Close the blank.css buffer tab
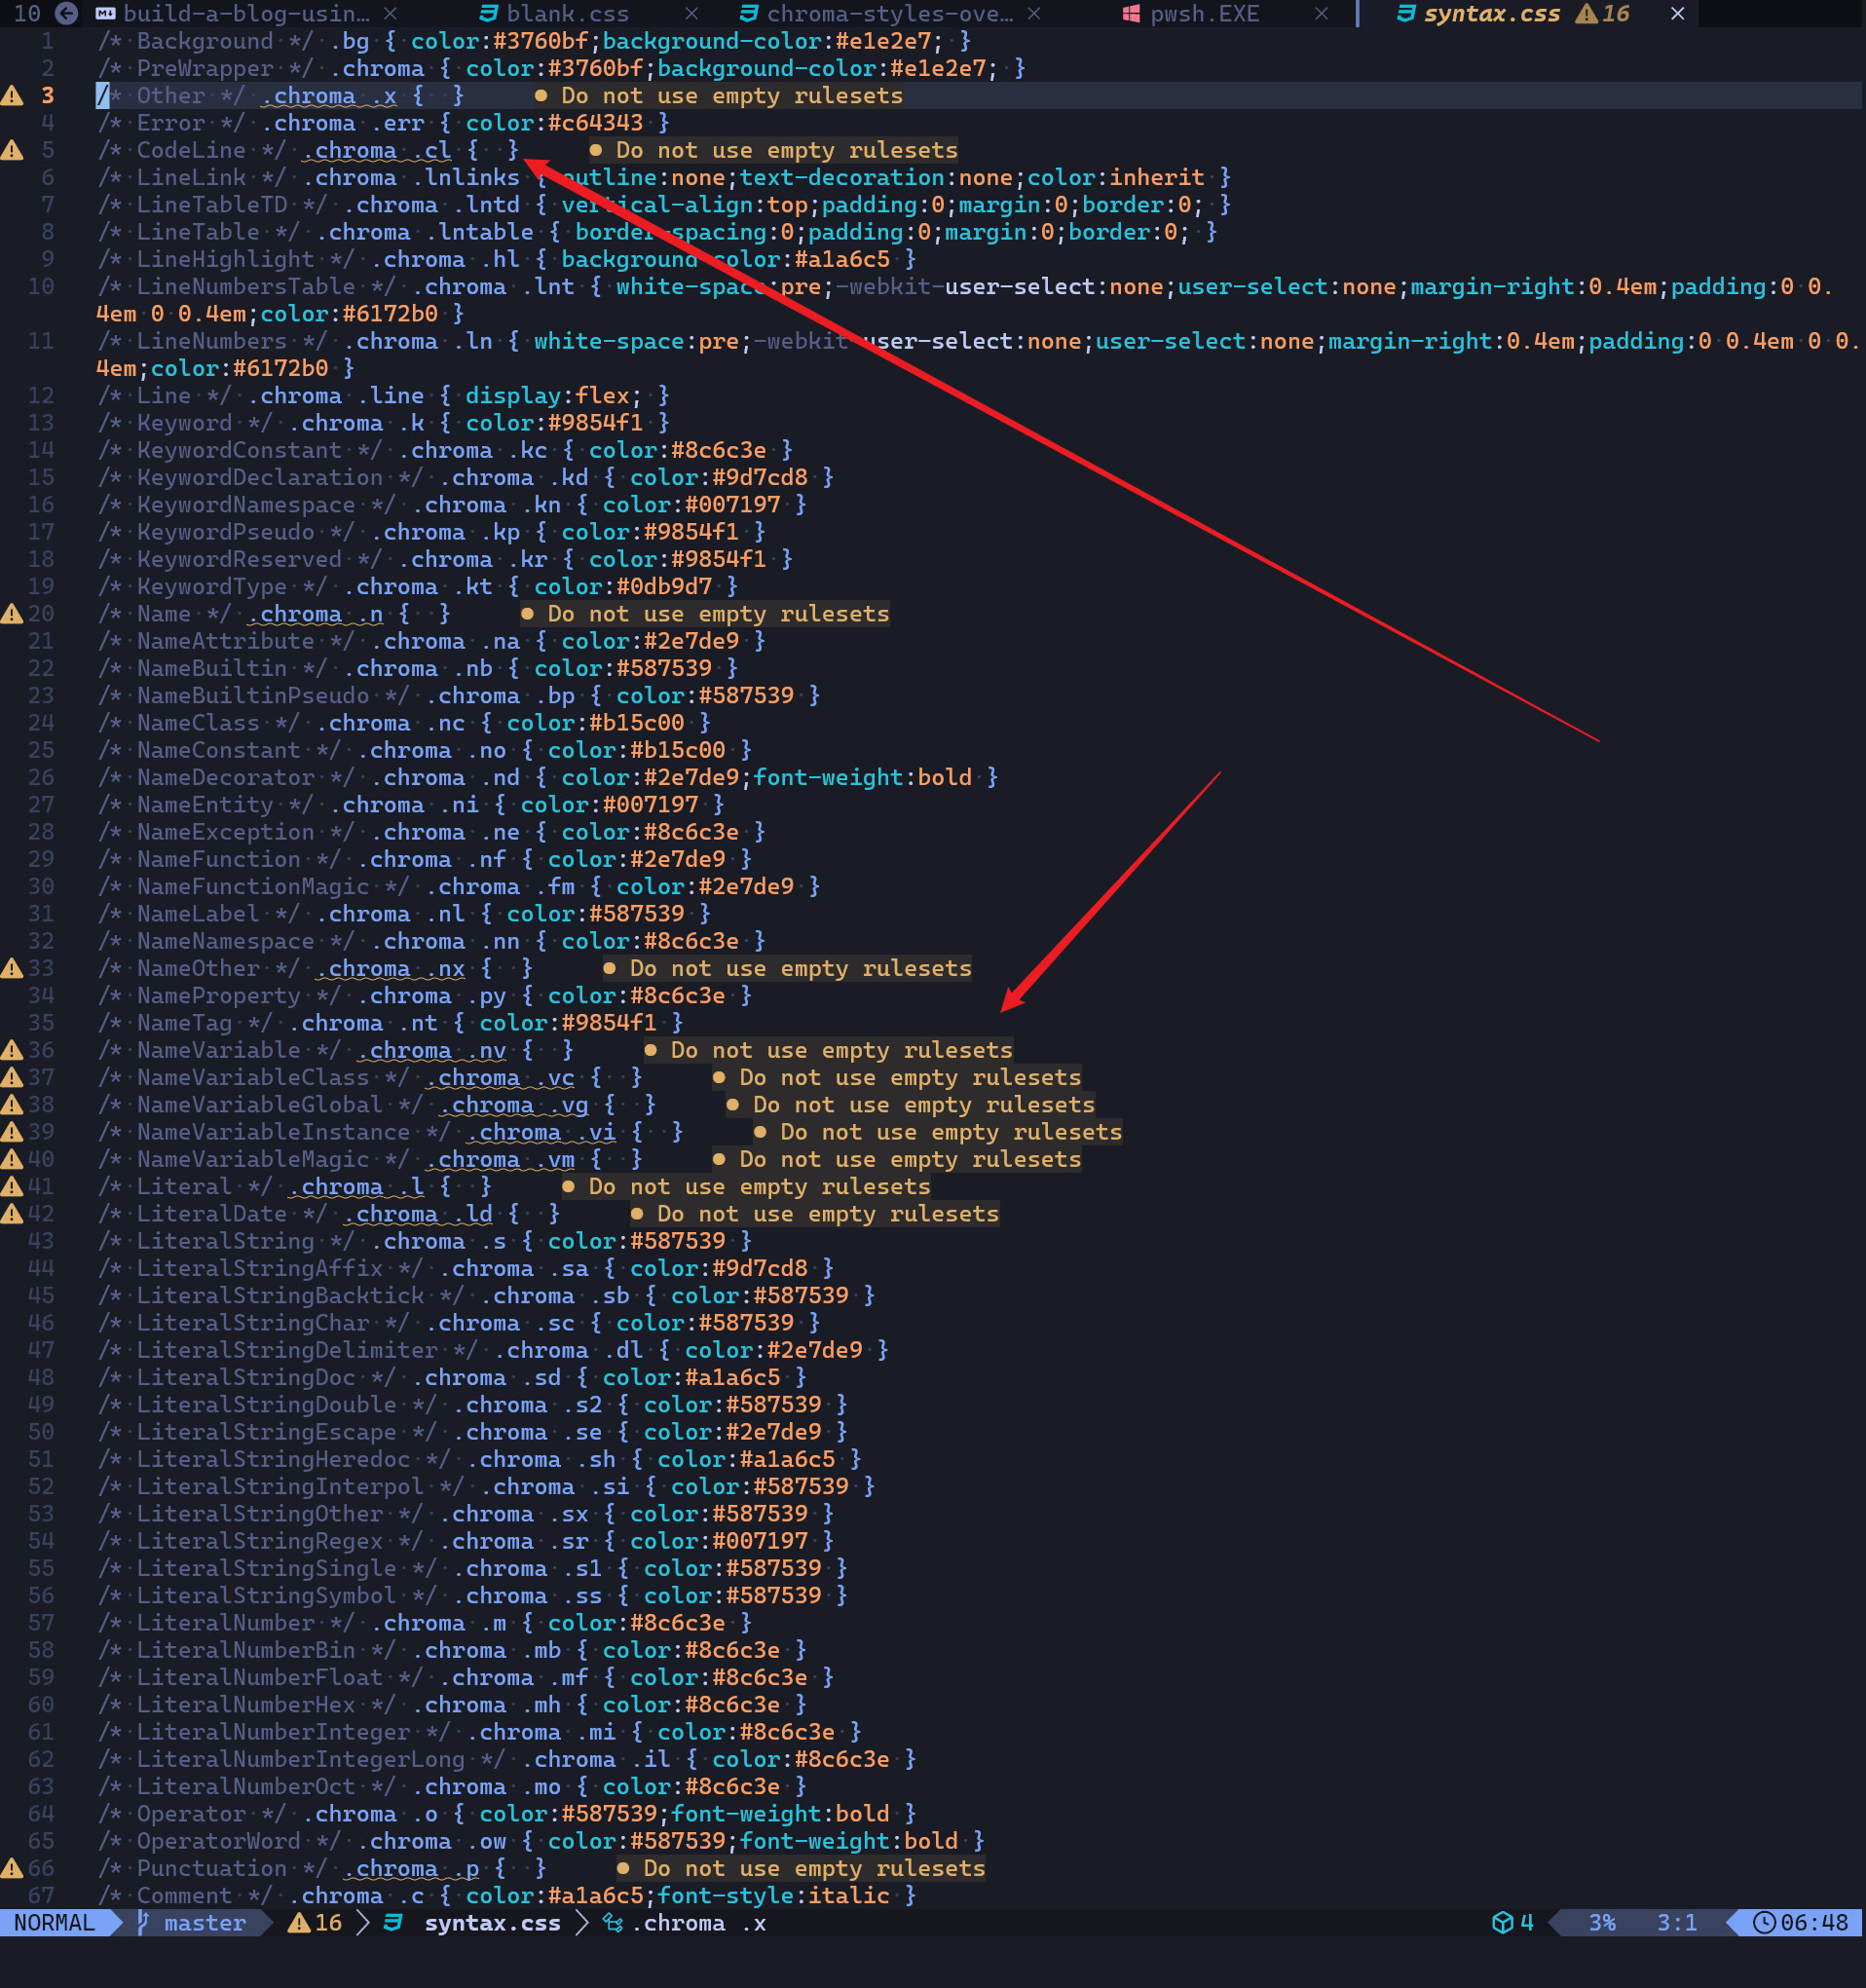The width and height of the screenshot is (1866, 1988). click(x=691, y=13)
